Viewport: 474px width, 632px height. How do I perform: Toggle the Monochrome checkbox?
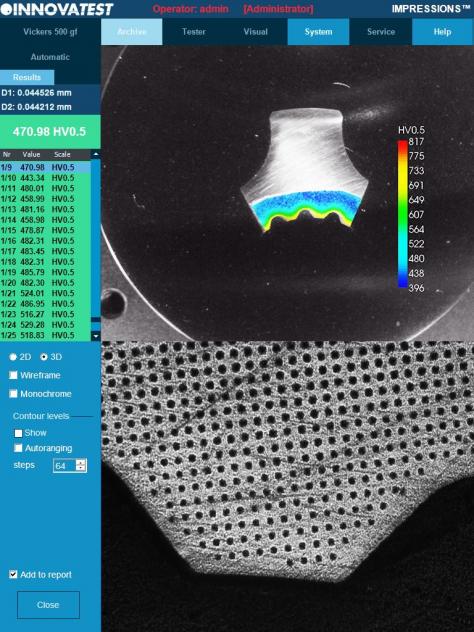(x=13, y=394)
